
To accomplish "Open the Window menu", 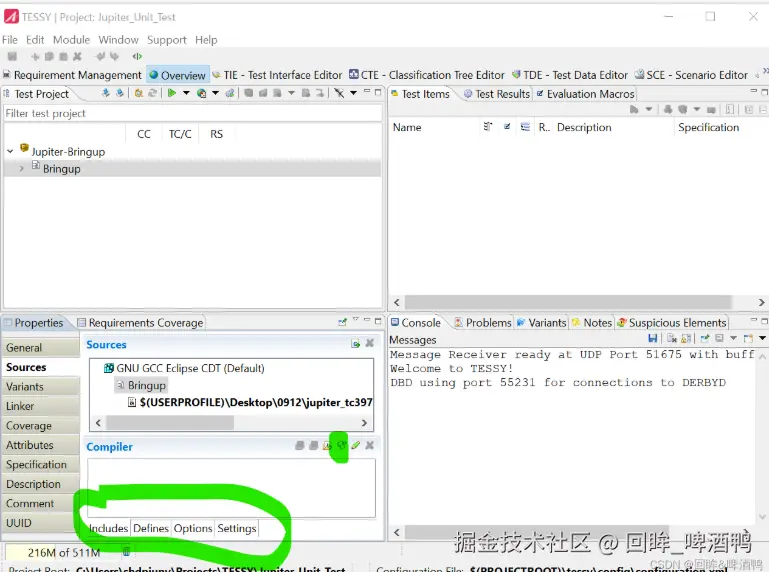I will (x=119, y=40).
